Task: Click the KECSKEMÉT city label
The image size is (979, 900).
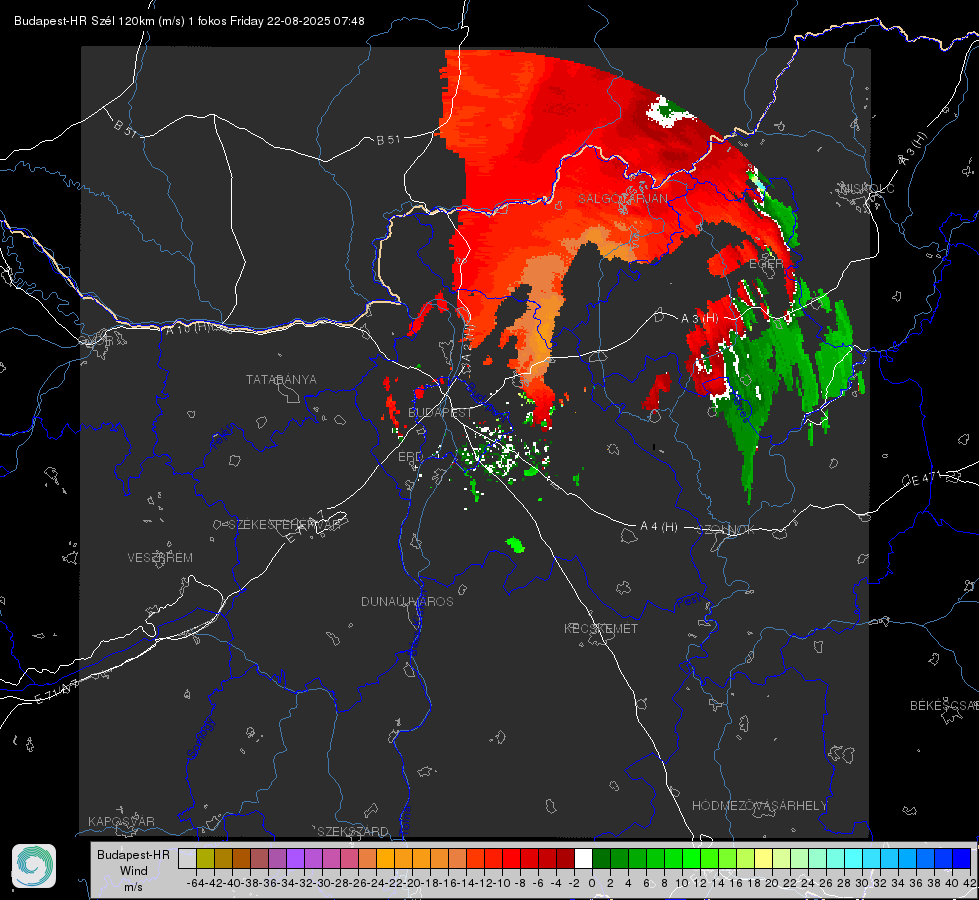Action: tap(601, 628)
